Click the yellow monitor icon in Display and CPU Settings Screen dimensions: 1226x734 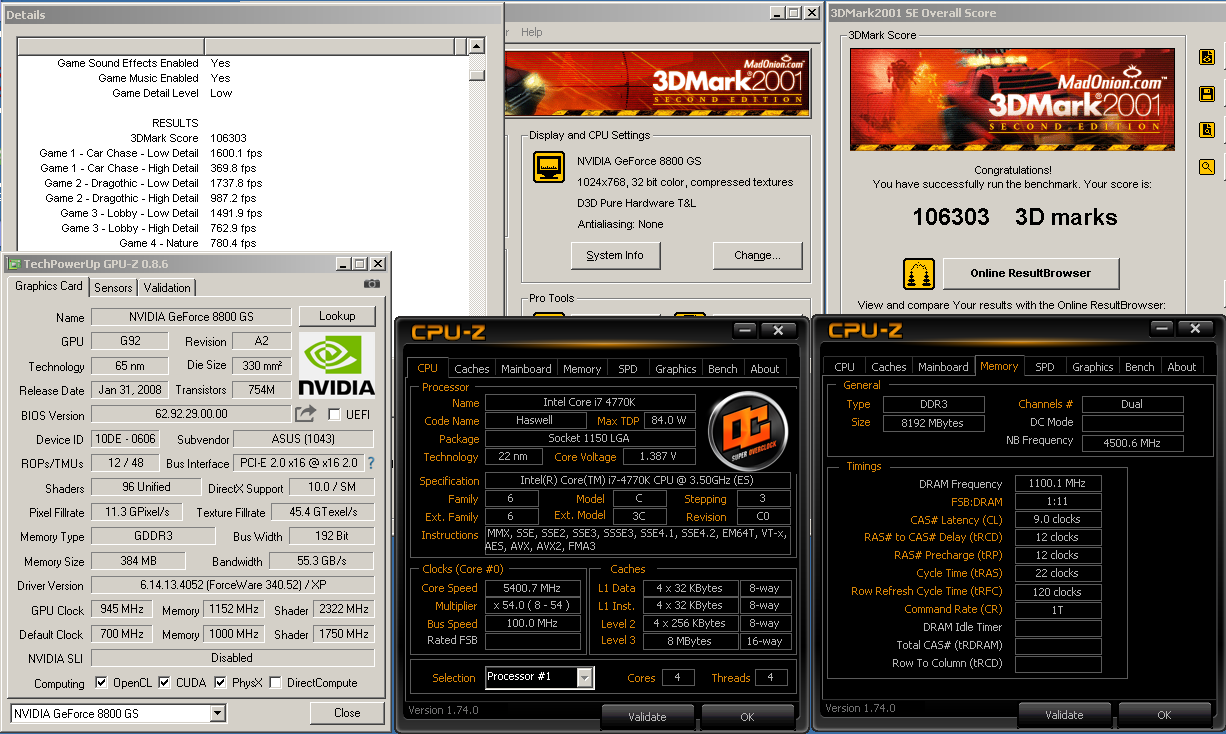point(549,167)
